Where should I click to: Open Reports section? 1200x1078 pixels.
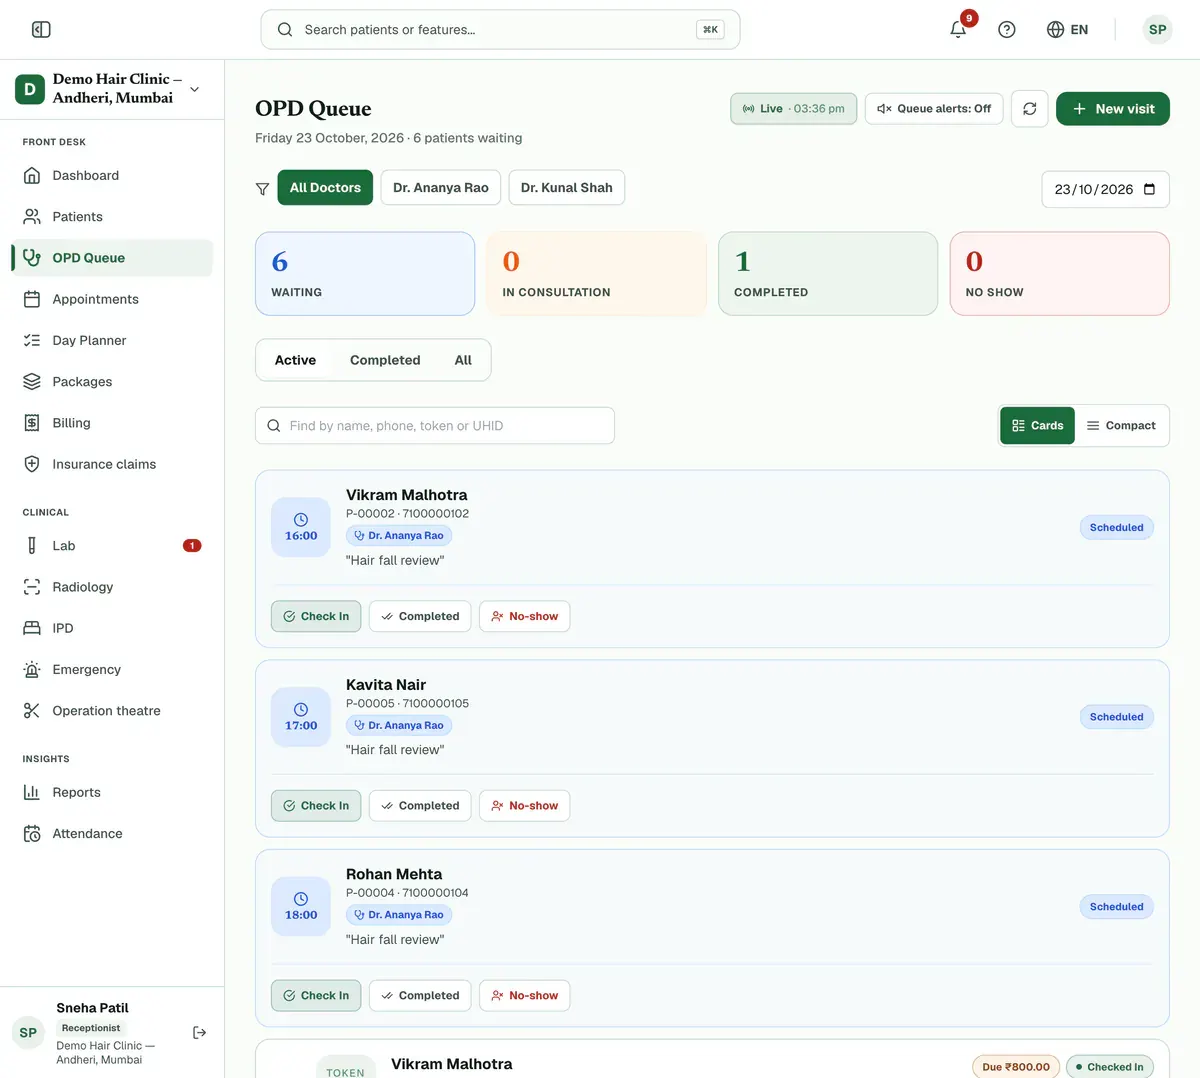112,792
